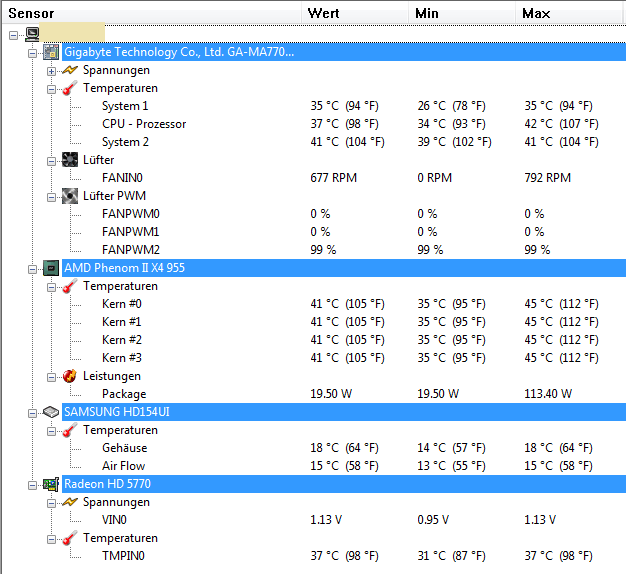Collapse Temperaturen under Radeon HD 5770
Image resolution: width=626 pixels, height=574 pixels.
(x=51, y=539)
